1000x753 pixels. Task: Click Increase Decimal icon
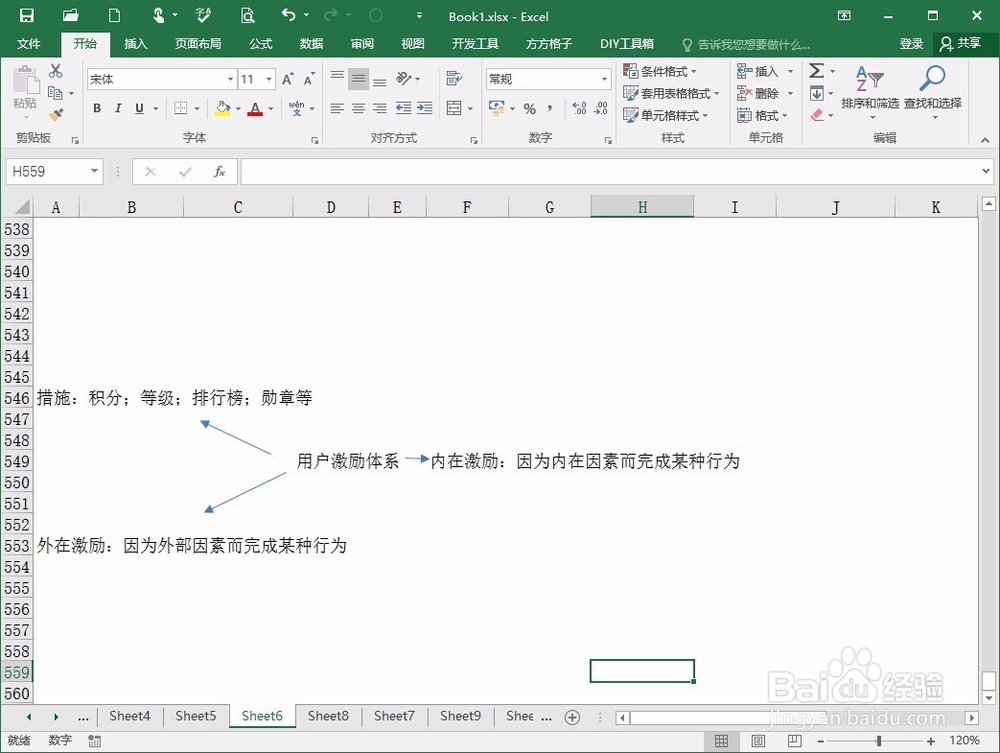coord(579,108)
